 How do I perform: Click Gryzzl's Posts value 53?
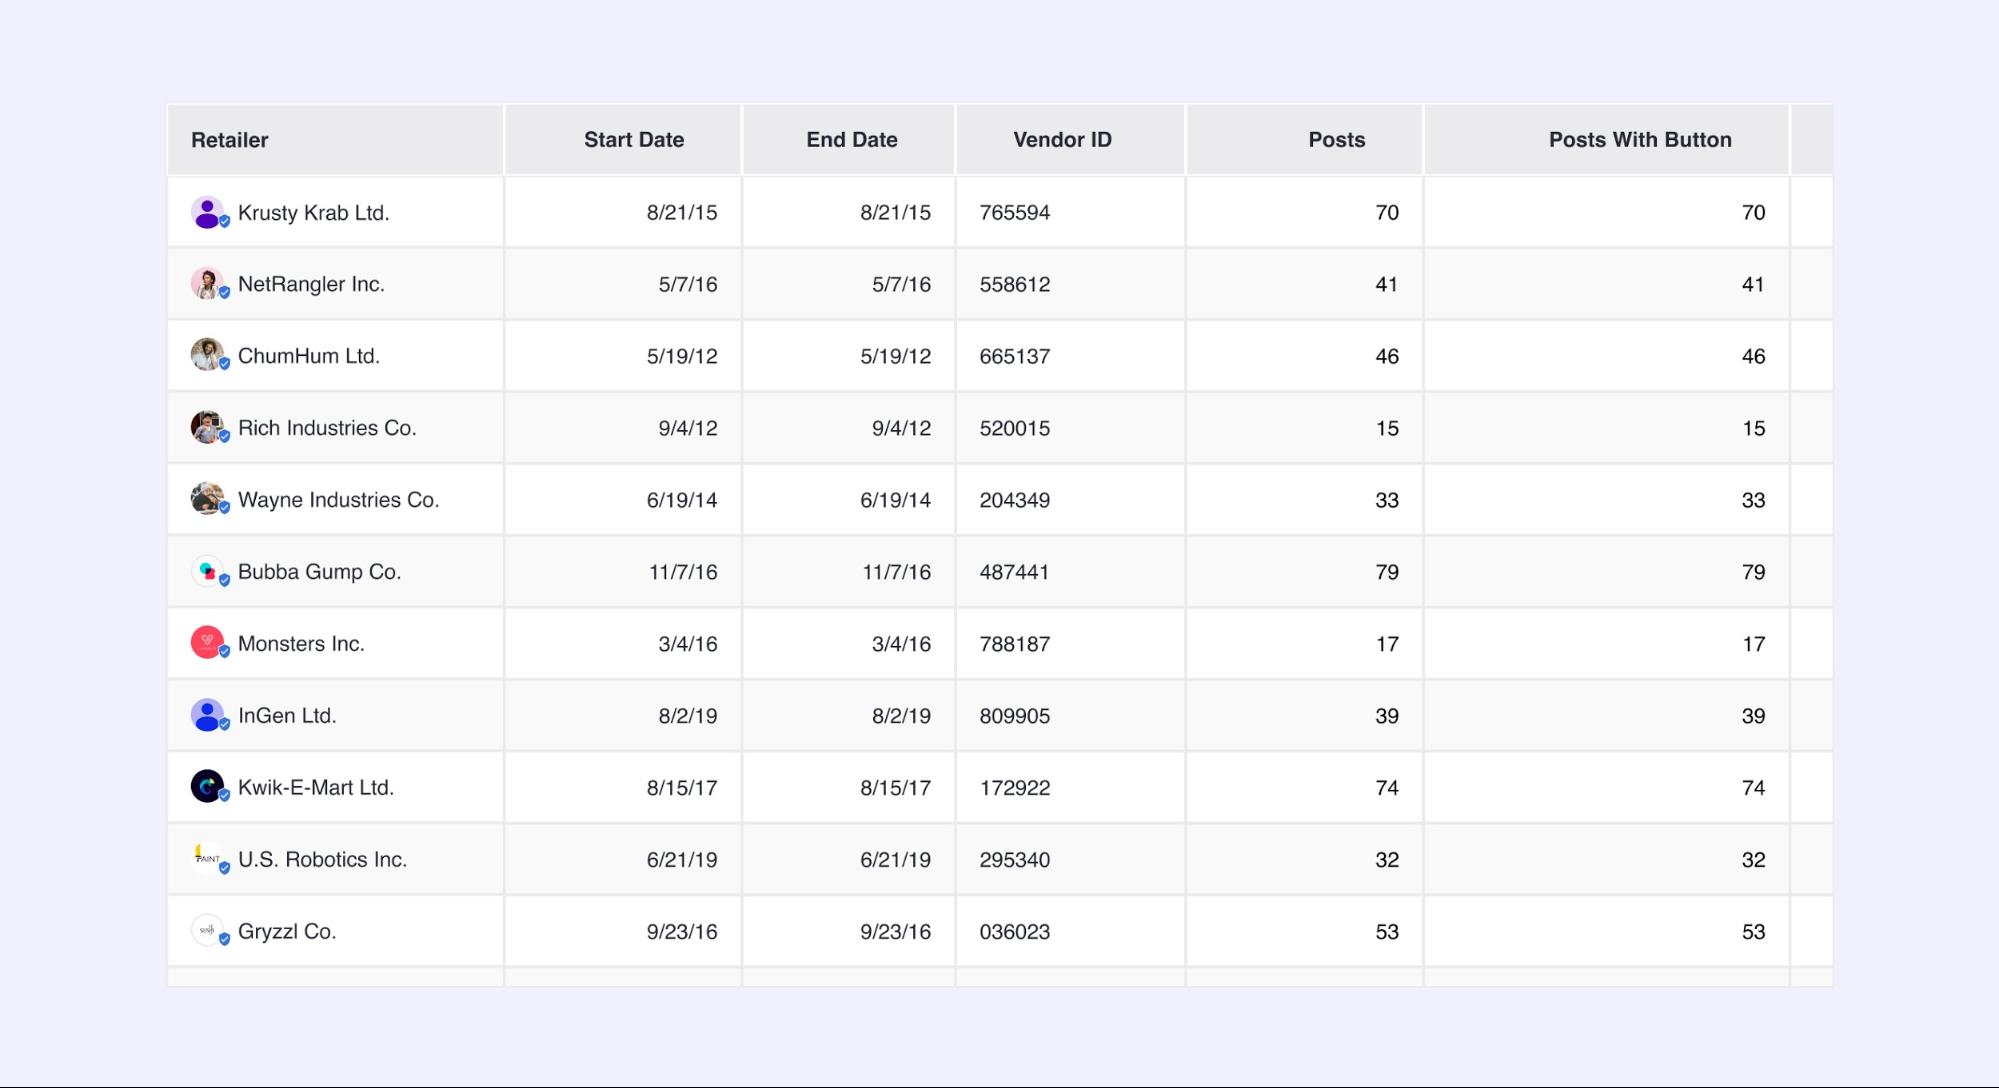pos(1387,932)
